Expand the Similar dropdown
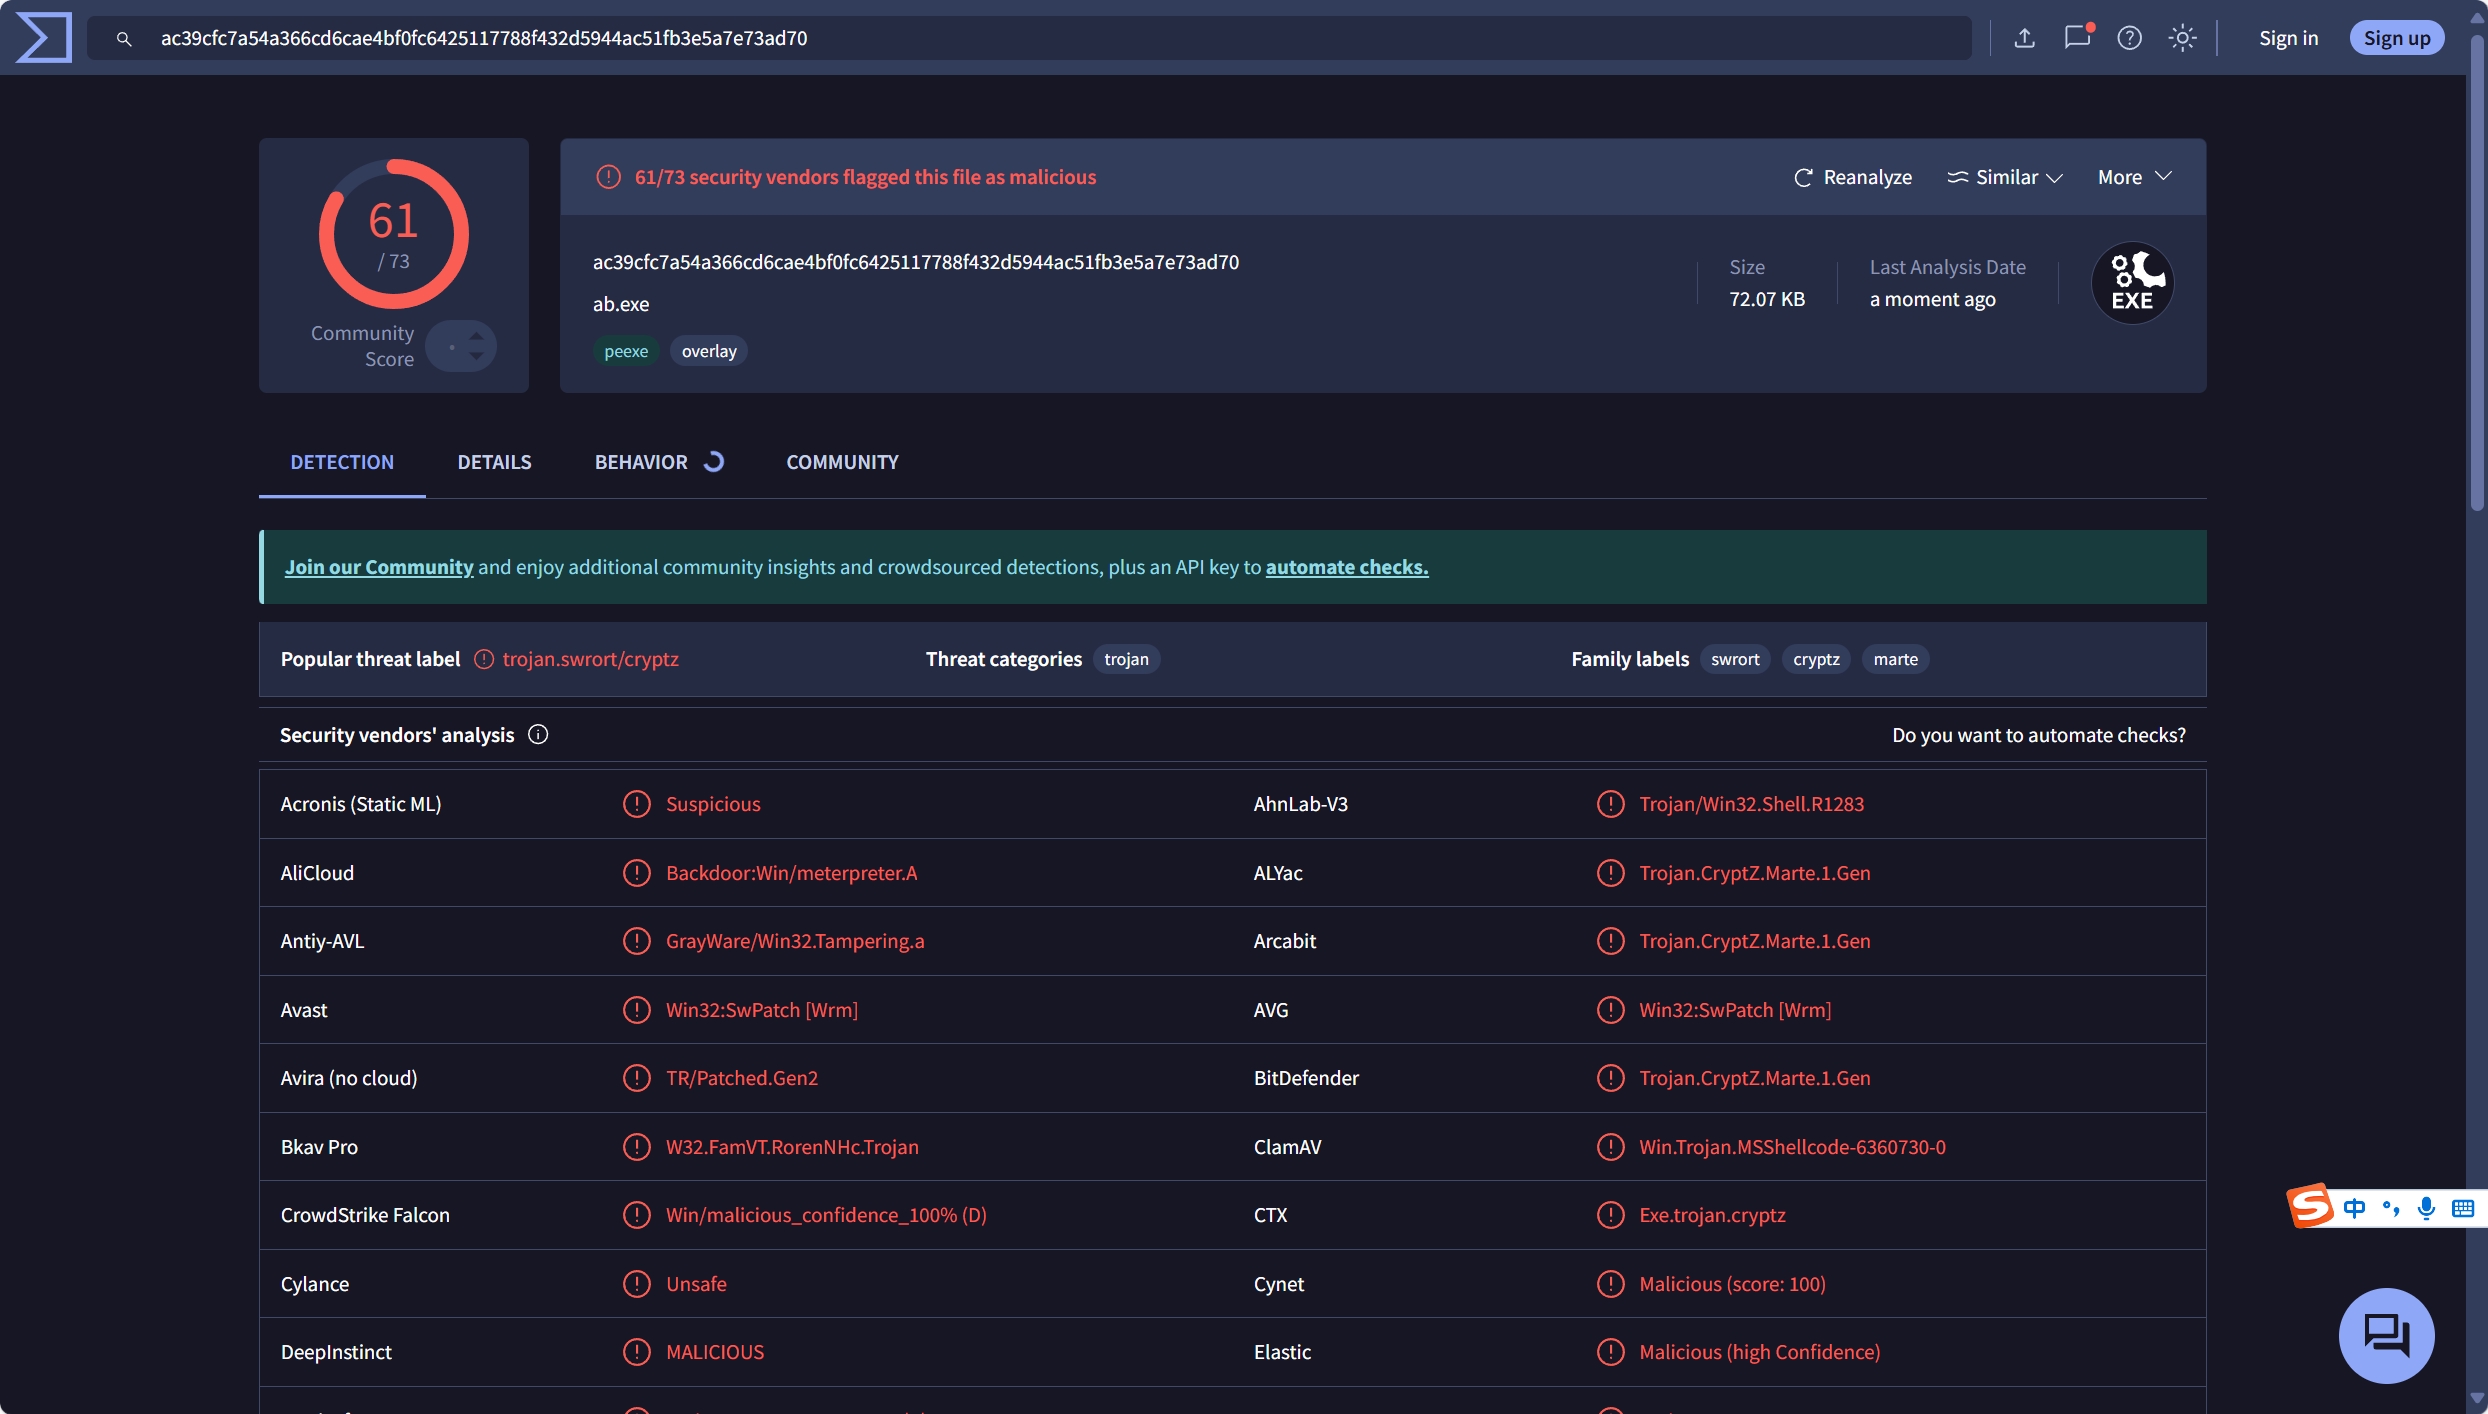 pyautogui.click(x=2005, y=177)
